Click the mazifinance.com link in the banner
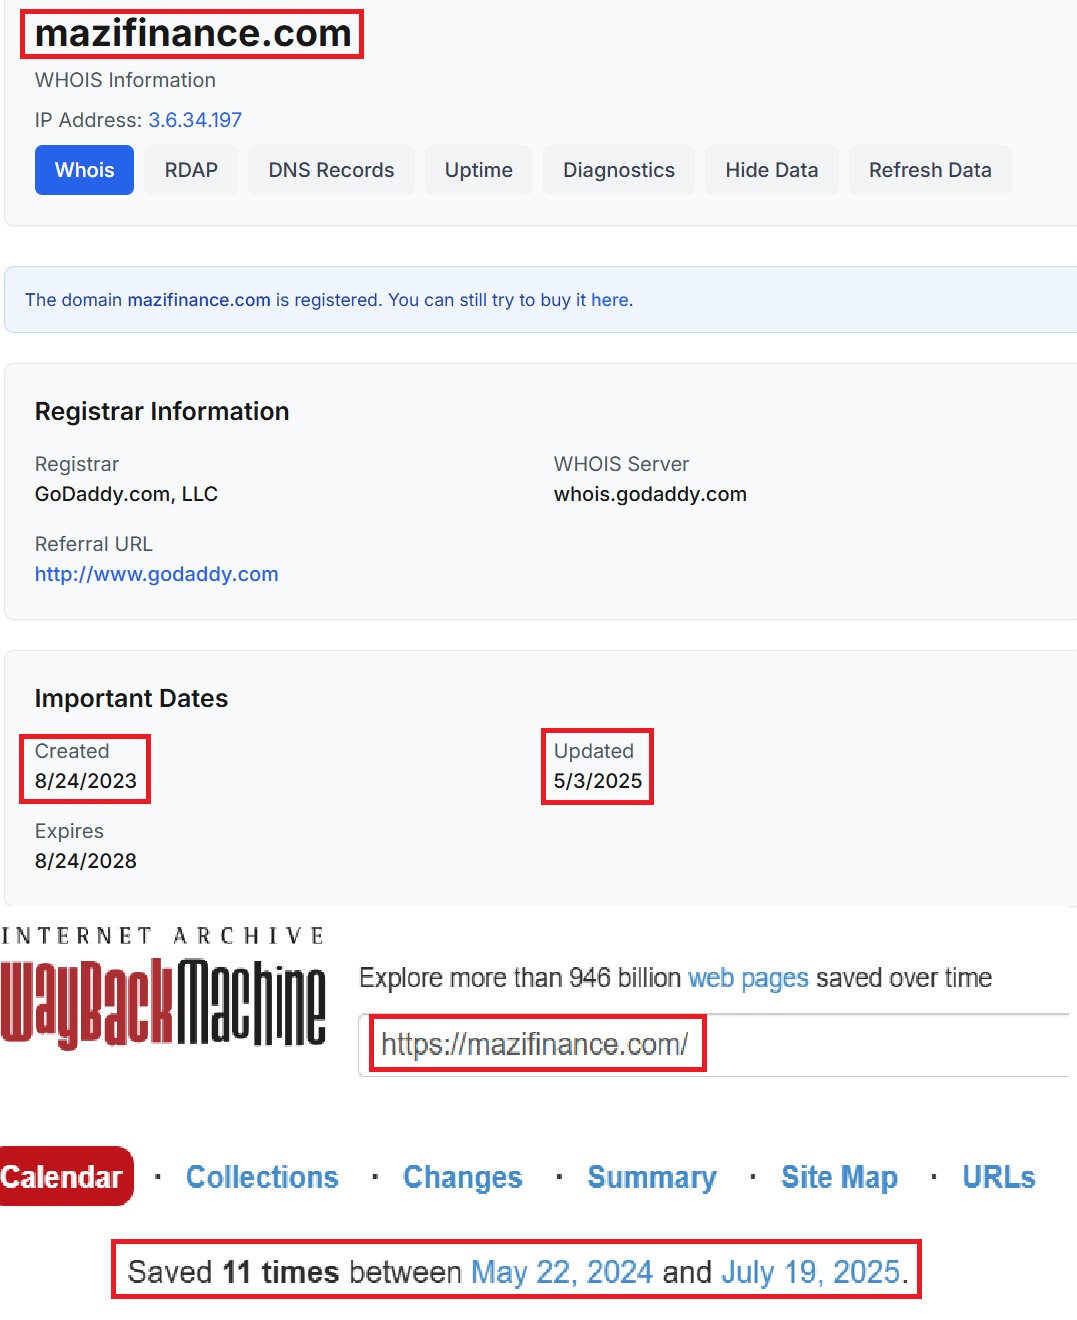The image size is (1077, 1320). pos(199,300)
